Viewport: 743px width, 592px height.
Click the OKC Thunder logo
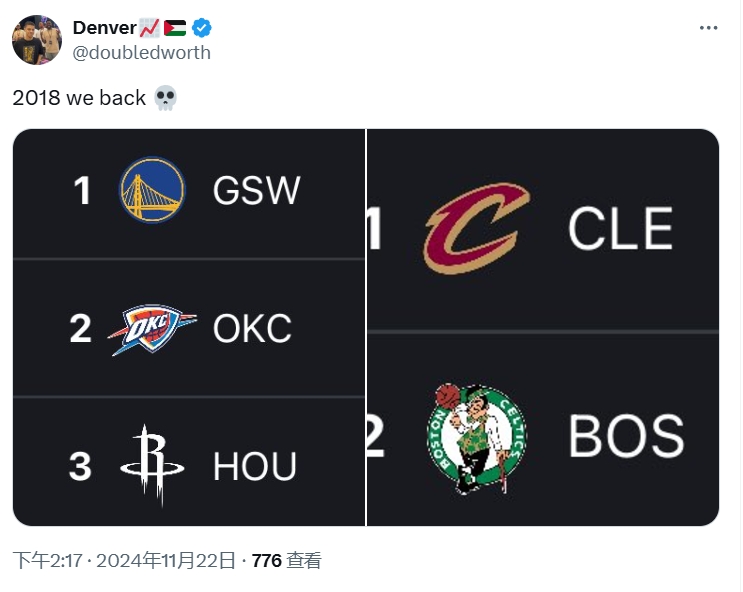pos(153,329)
